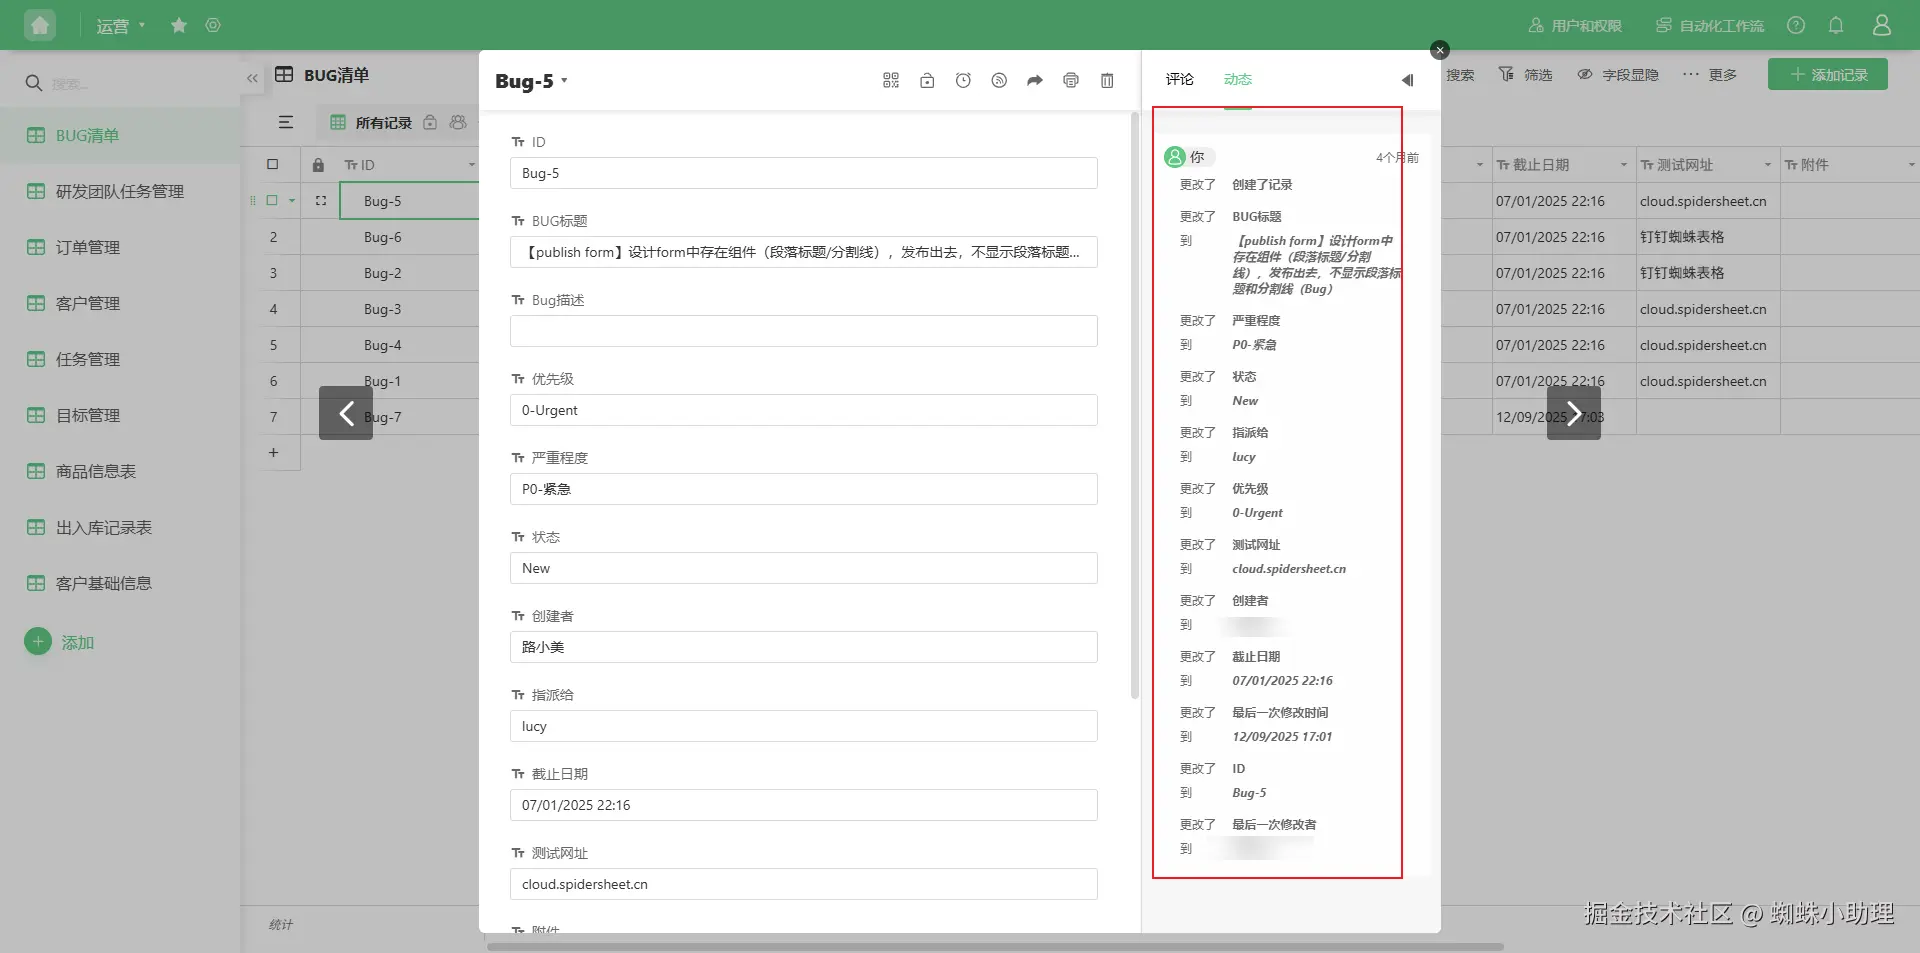
Task: Click the 添加记录 button
Action: [1828, 74]
